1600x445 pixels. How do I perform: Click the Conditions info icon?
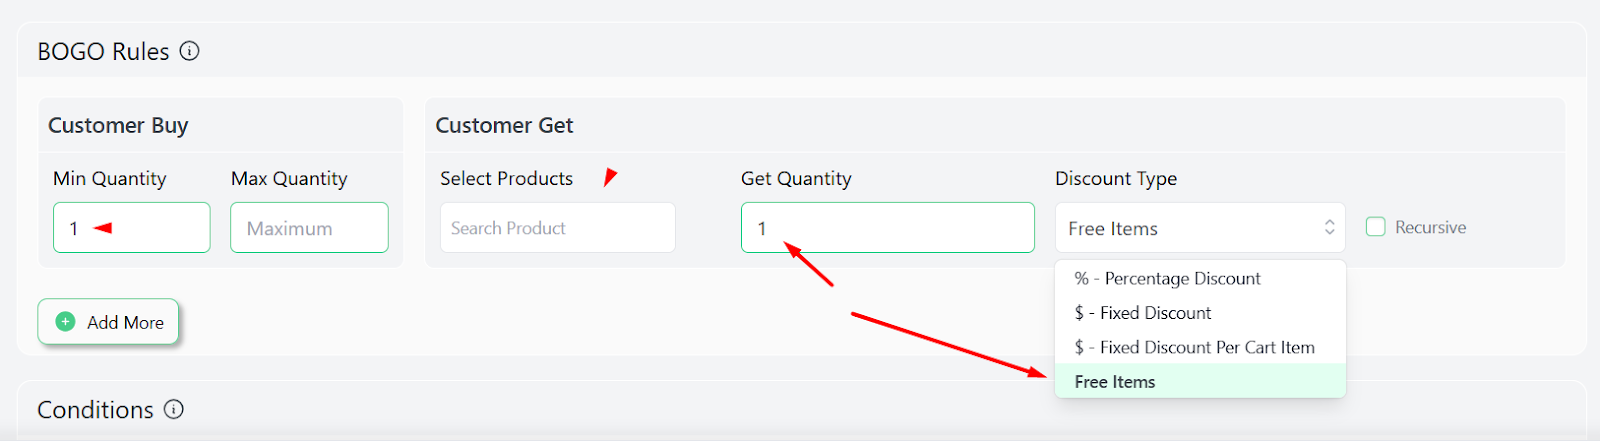pos(174,409)
